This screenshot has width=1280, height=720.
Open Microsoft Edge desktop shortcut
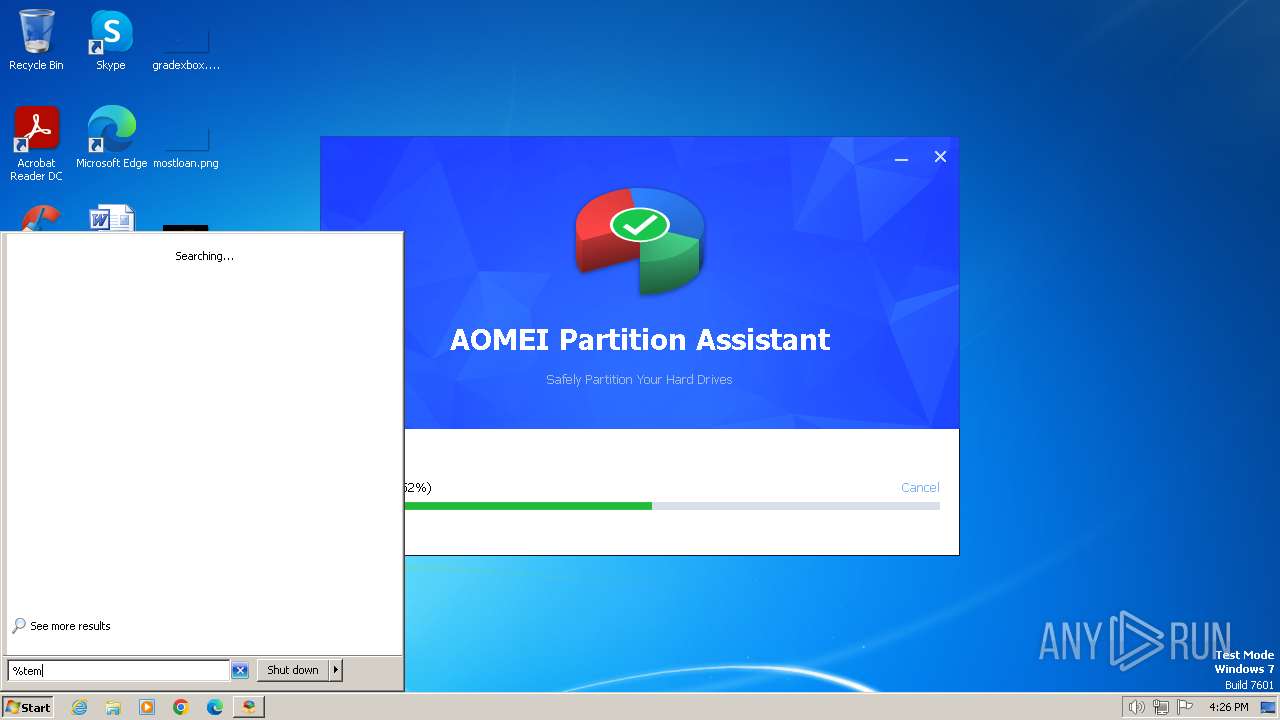tap(111, 137)
